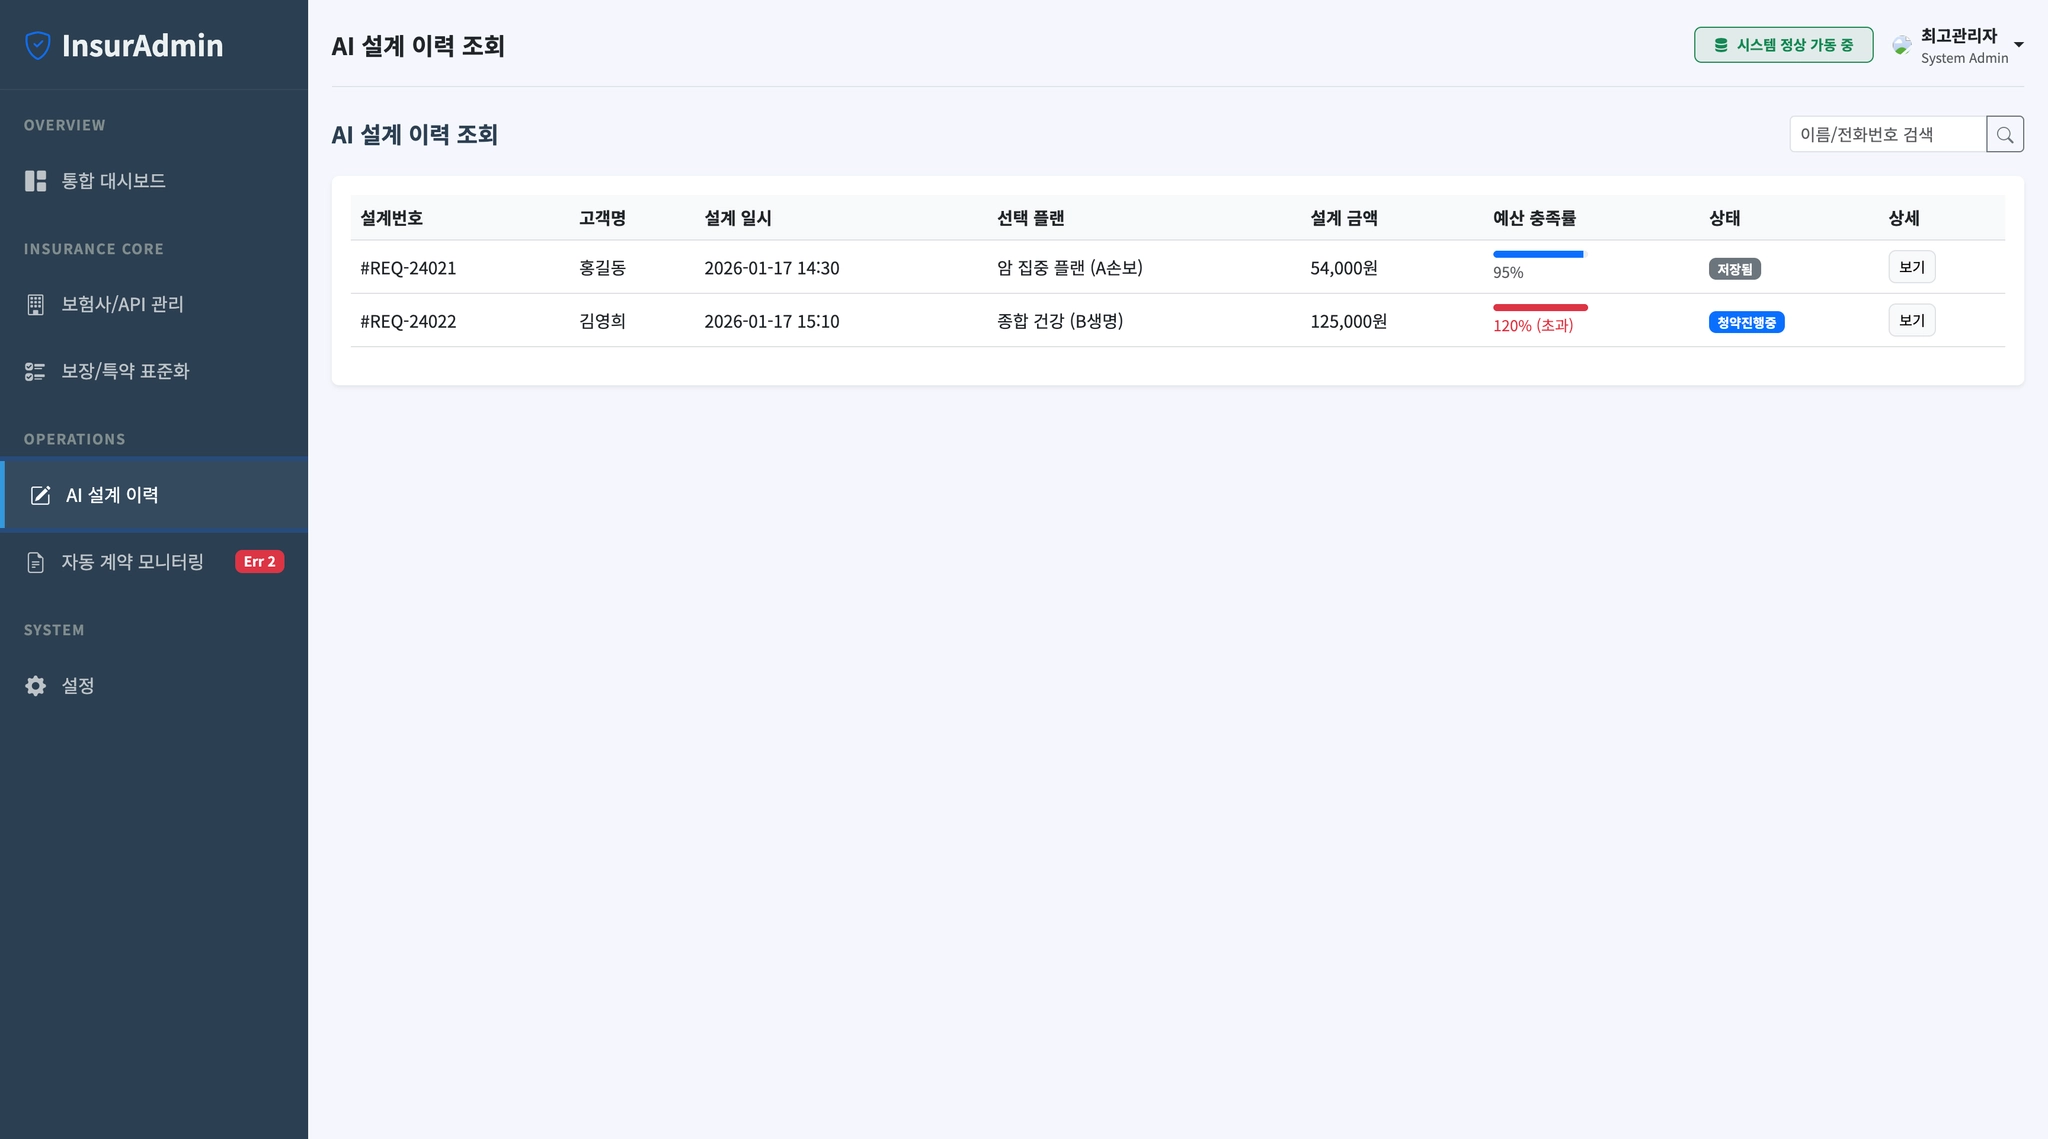Click 보기 button for 김영희 row
Viewport: 2048px width, 1139px height.
(x=1912, y=320)
